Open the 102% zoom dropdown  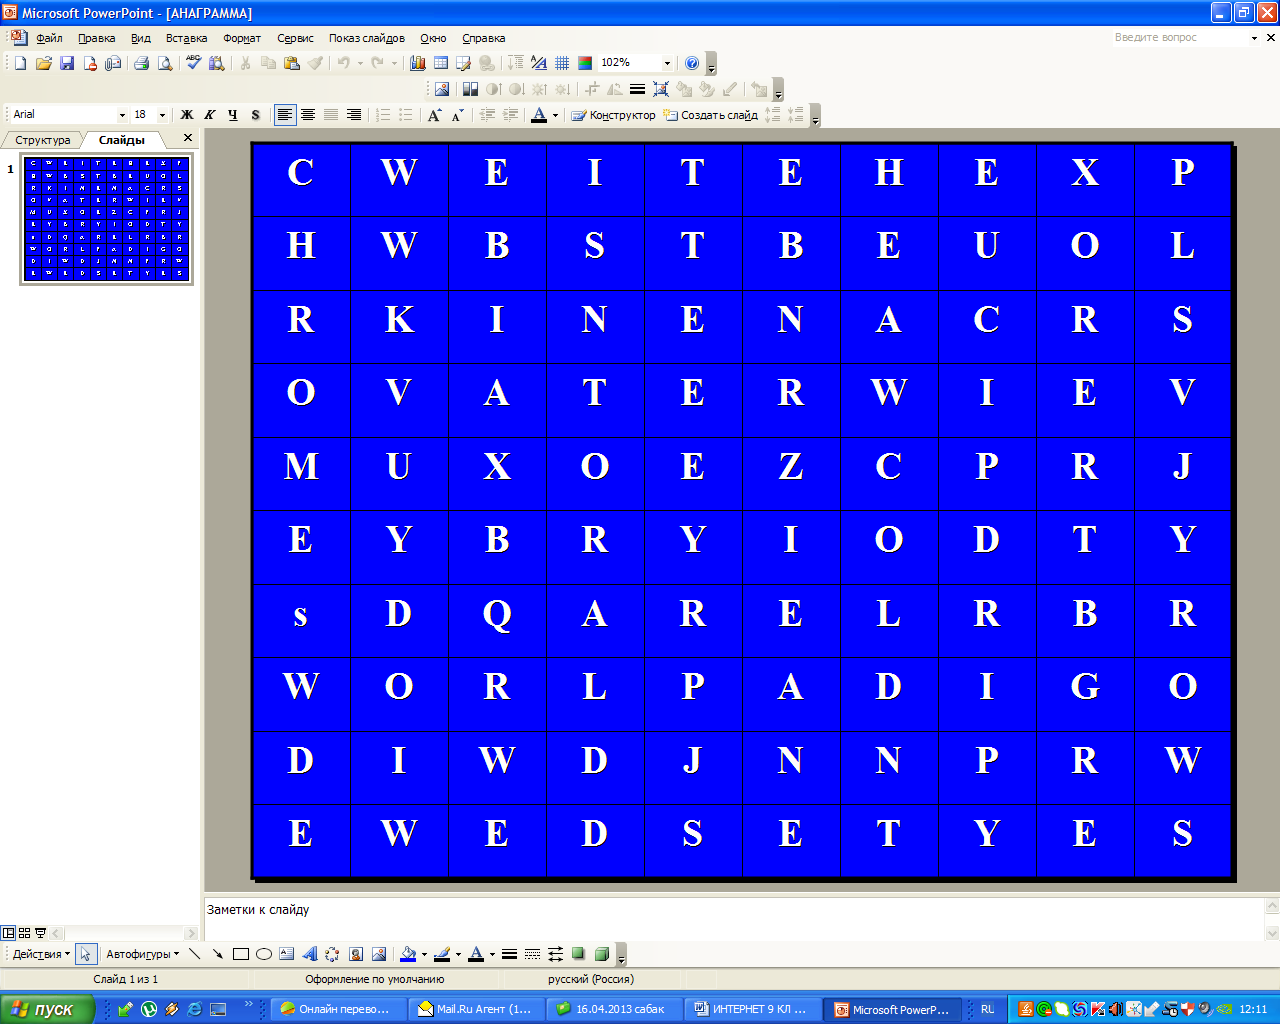[x=667, y=63]
